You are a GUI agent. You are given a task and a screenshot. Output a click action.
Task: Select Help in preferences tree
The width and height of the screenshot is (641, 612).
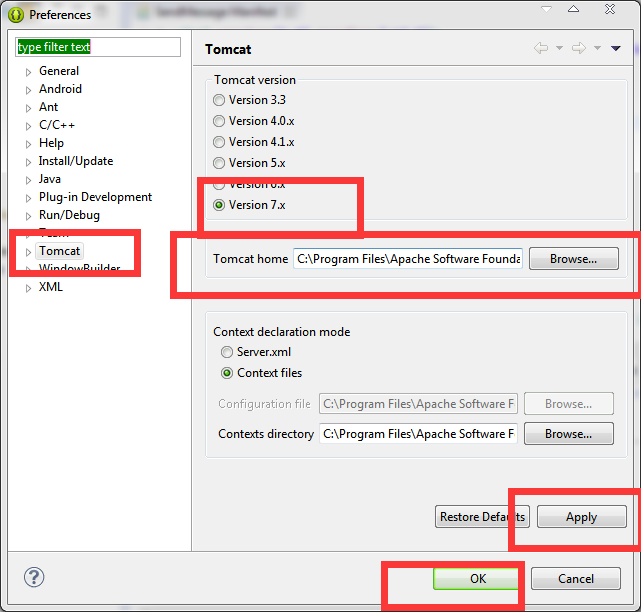(52, 143)
